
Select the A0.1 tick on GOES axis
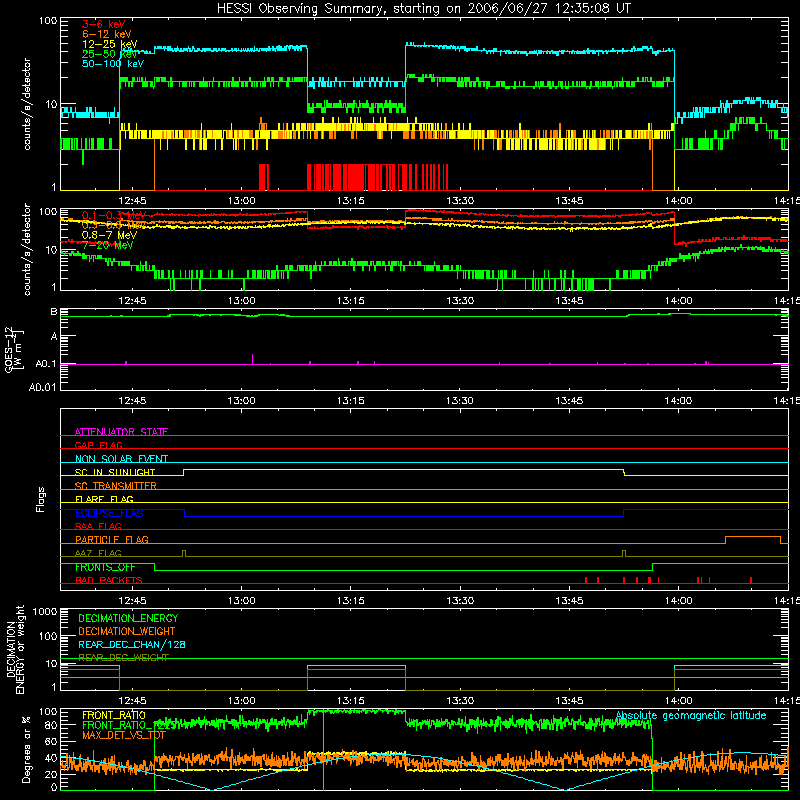(x=46, y=364)
